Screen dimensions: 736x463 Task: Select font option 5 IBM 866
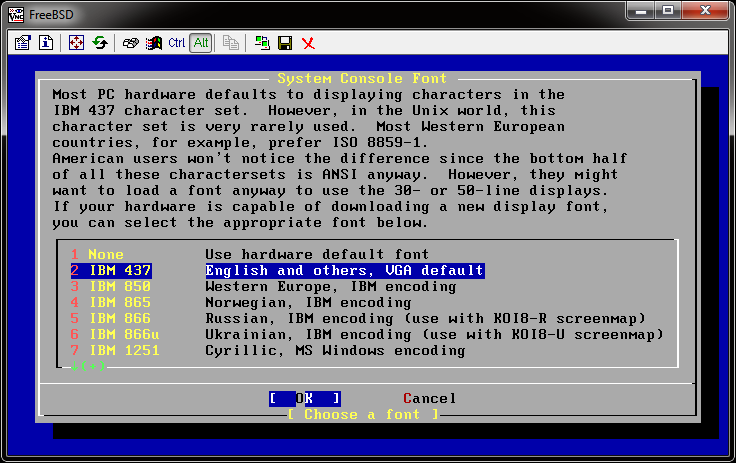(x=111, y=318)
